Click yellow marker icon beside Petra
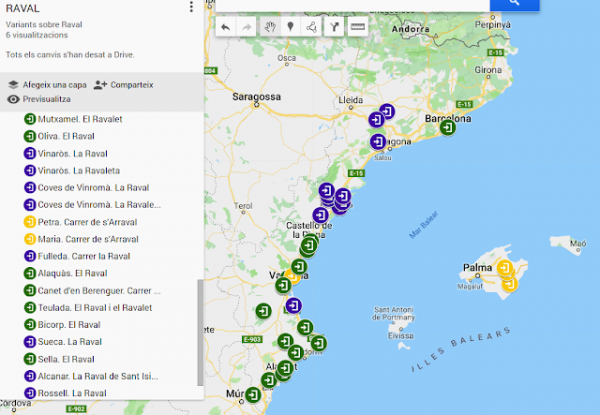Viewport: 600px width, 415px height. point(30,222)
